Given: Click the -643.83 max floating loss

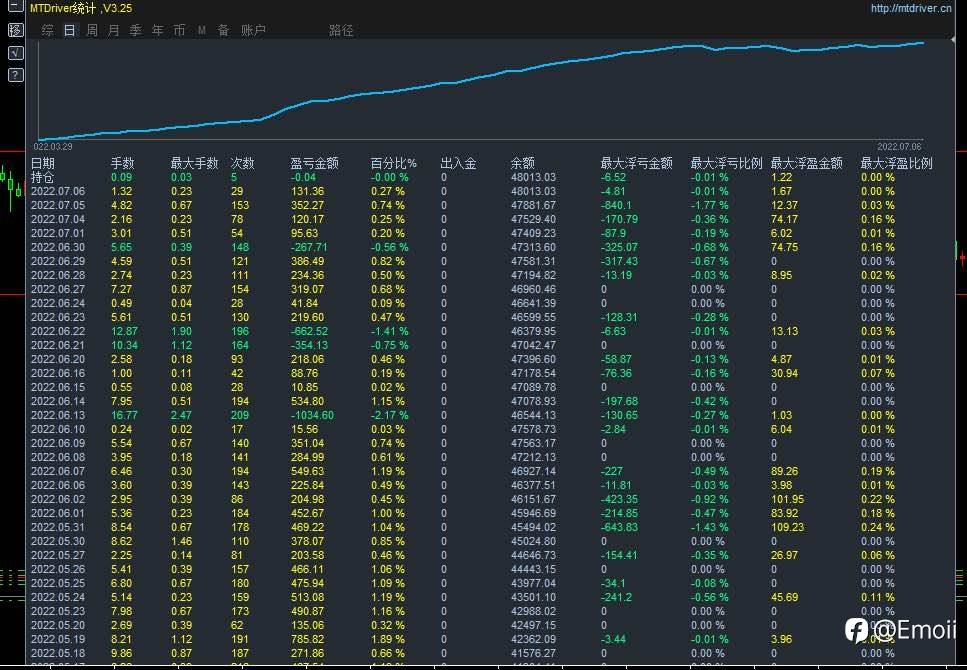Looking at the screenshot, I should click(619, 527).
